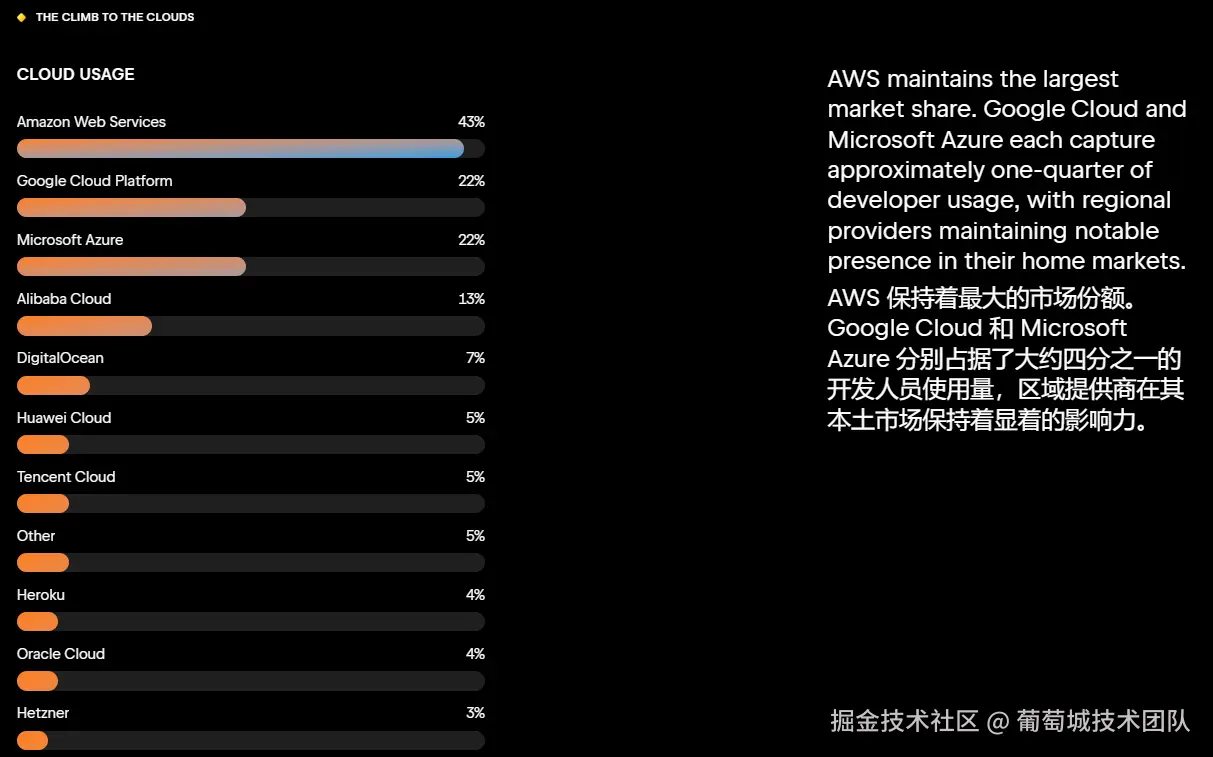Click the 43% value for AWS
This screenshot has width=1213, height=757.
(x=471, y=122)
